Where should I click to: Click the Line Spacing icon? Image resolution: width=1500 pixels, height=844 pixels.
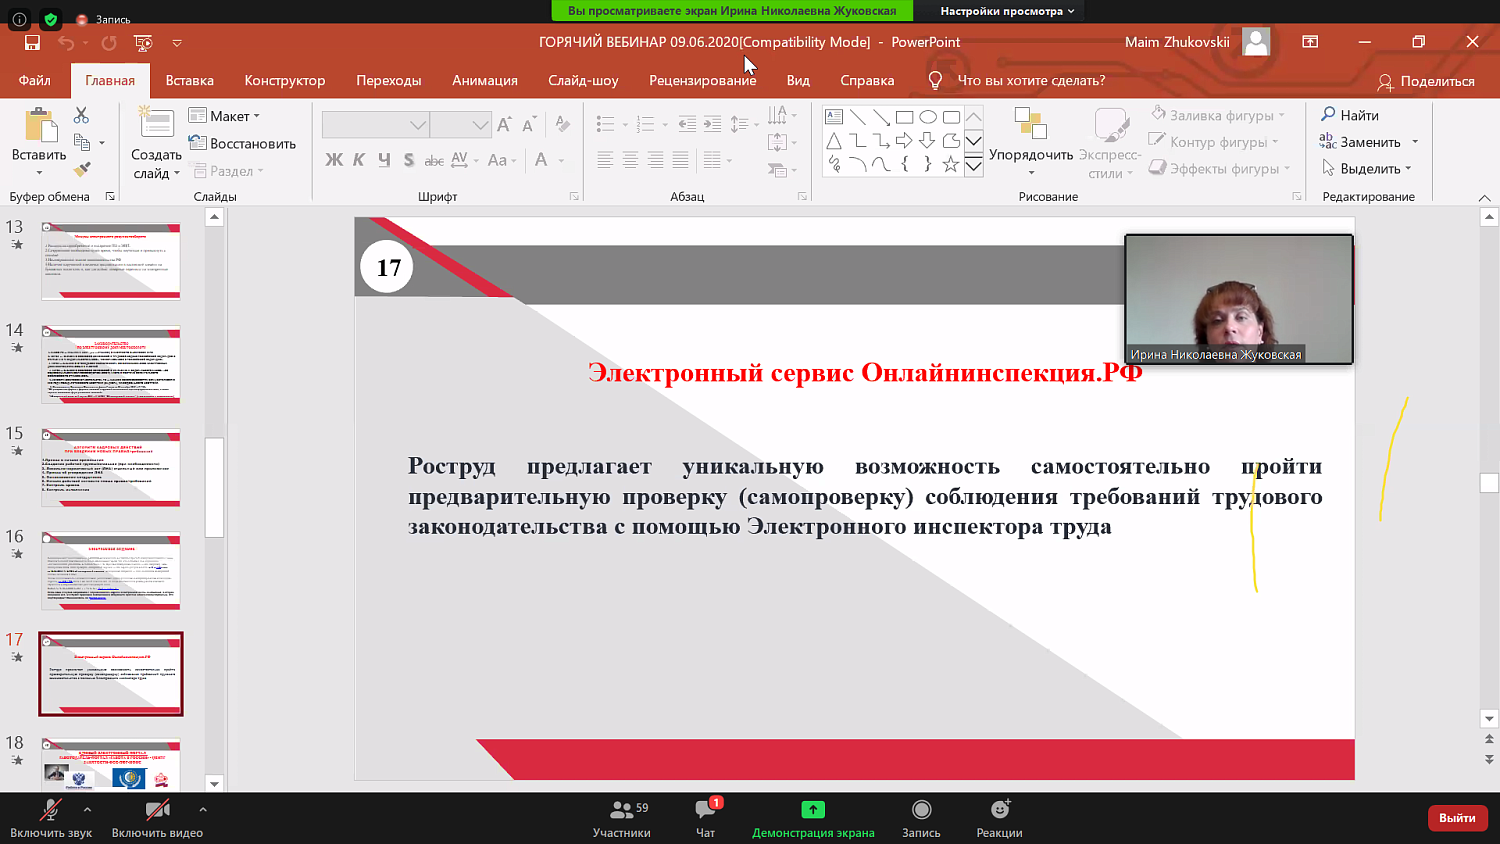[738, 124]
